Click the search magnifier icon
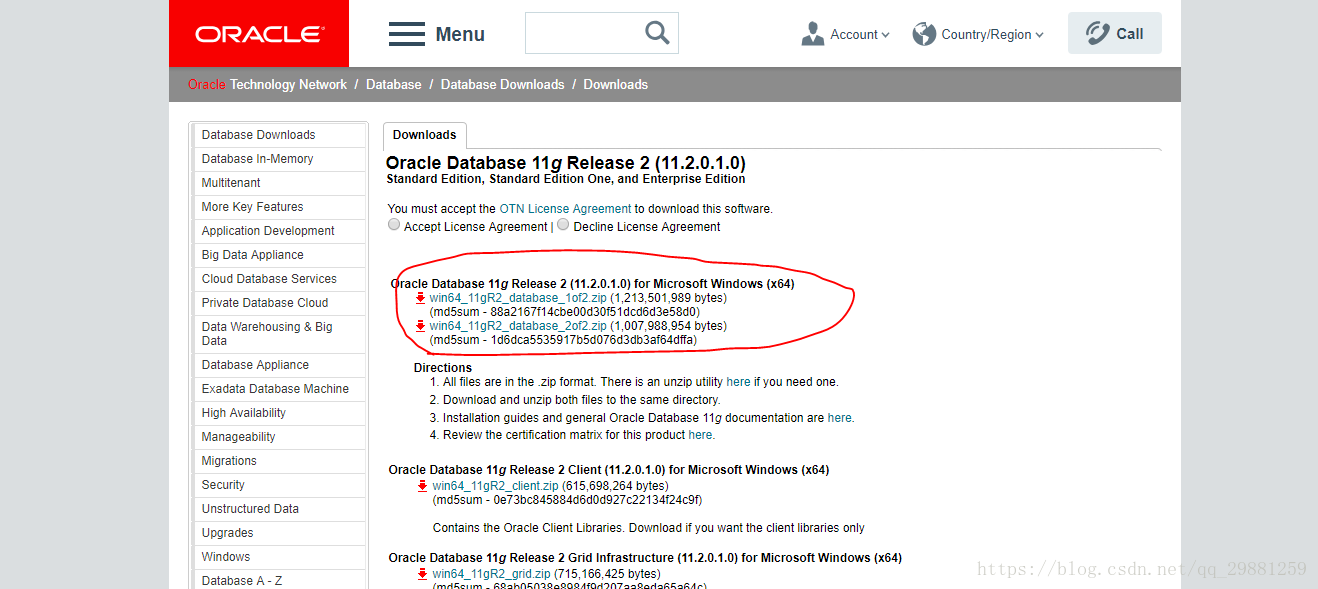1318x589 pixels. [657, 33]
